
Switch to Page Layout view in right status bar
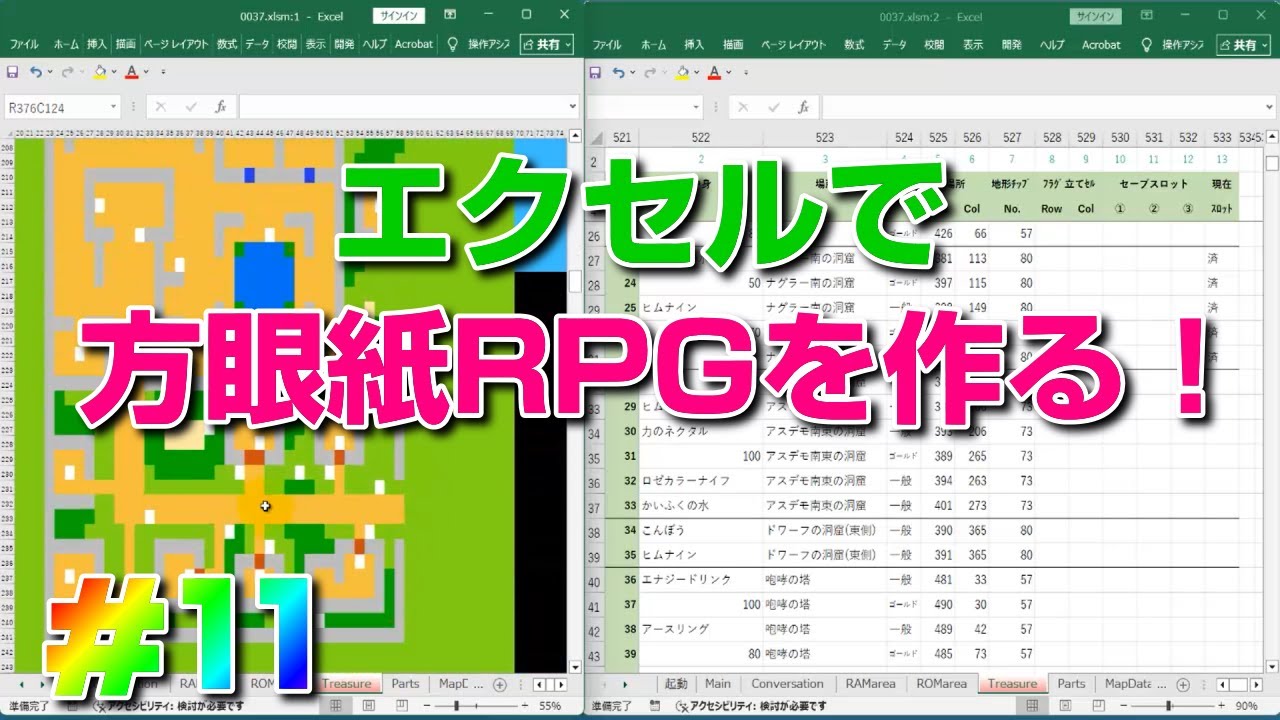coord(1068,706)
